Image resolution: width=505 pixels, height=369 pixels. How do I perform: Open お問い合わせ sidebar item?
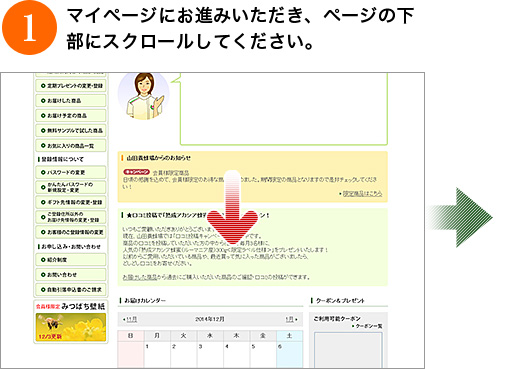pyautogui.click(x=71, y=275)
